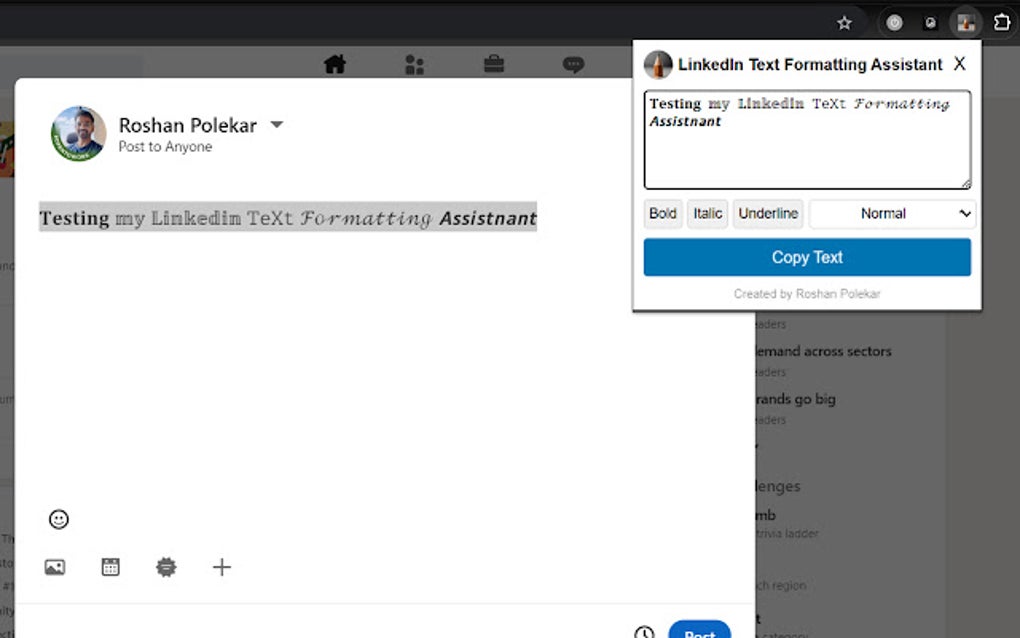The height and width of the screenshot is (638, 1020).
Task: Show more options with plus icon
Action: coord(222,567)
